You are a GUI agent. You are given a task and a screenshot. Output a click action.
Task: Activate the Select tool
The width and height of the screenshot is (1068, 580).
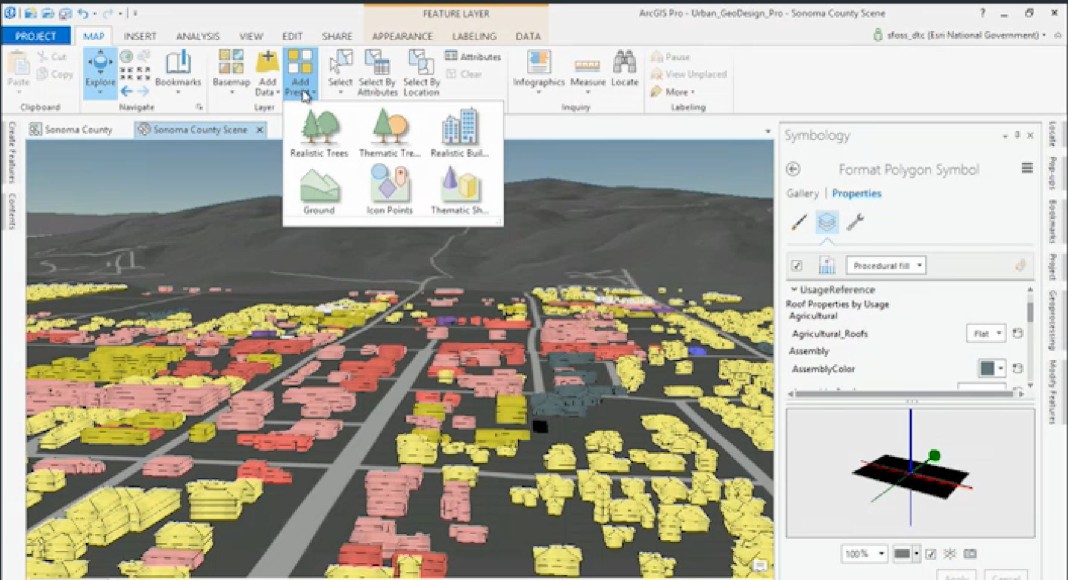[x=340, y=71]
